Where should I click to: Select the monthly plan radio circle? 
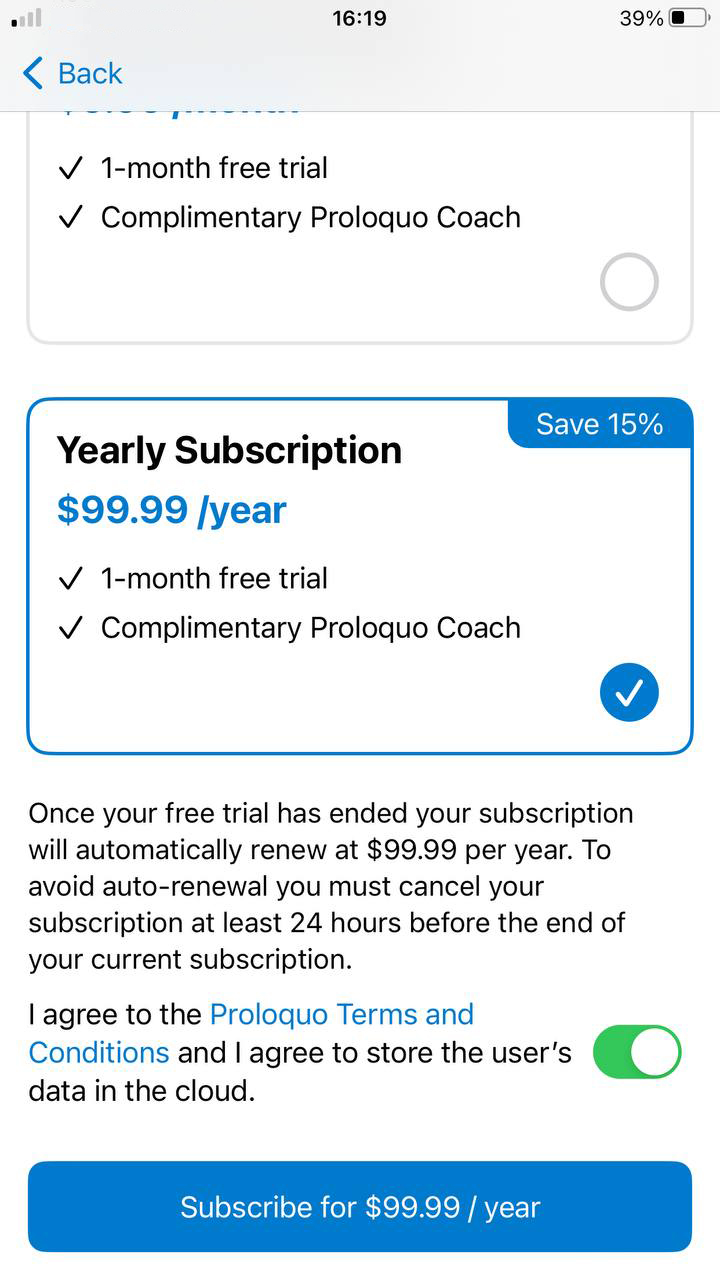629,282
